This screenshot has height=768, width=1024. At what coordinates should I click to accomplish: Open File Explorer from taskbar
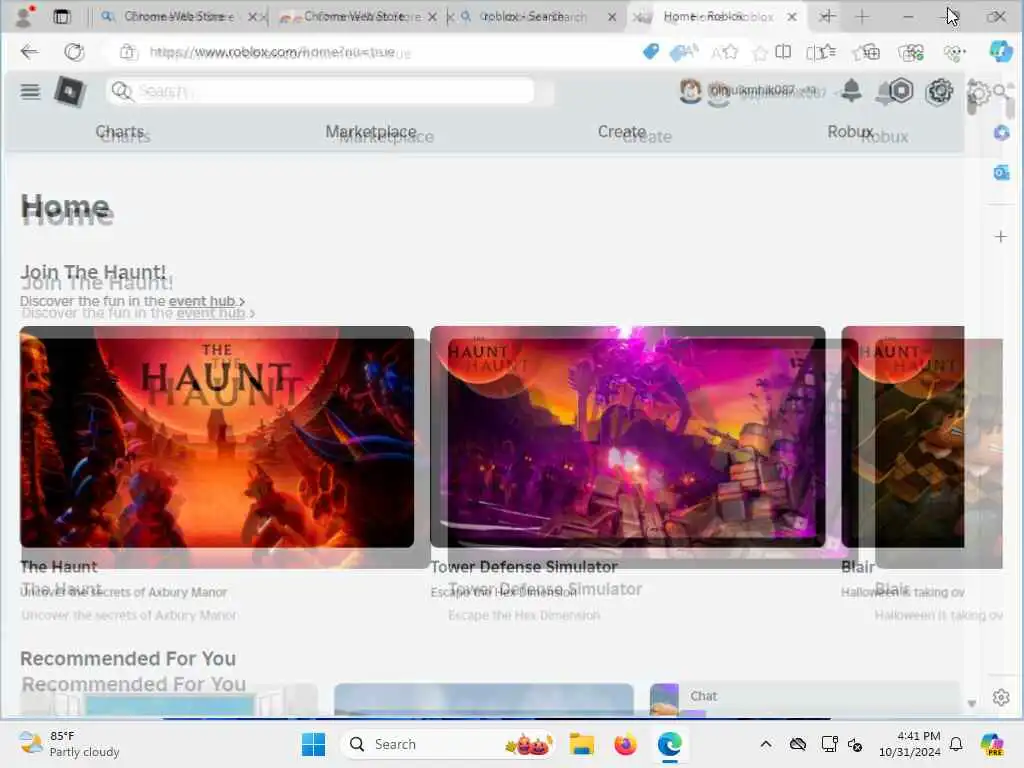click(581, 744)
